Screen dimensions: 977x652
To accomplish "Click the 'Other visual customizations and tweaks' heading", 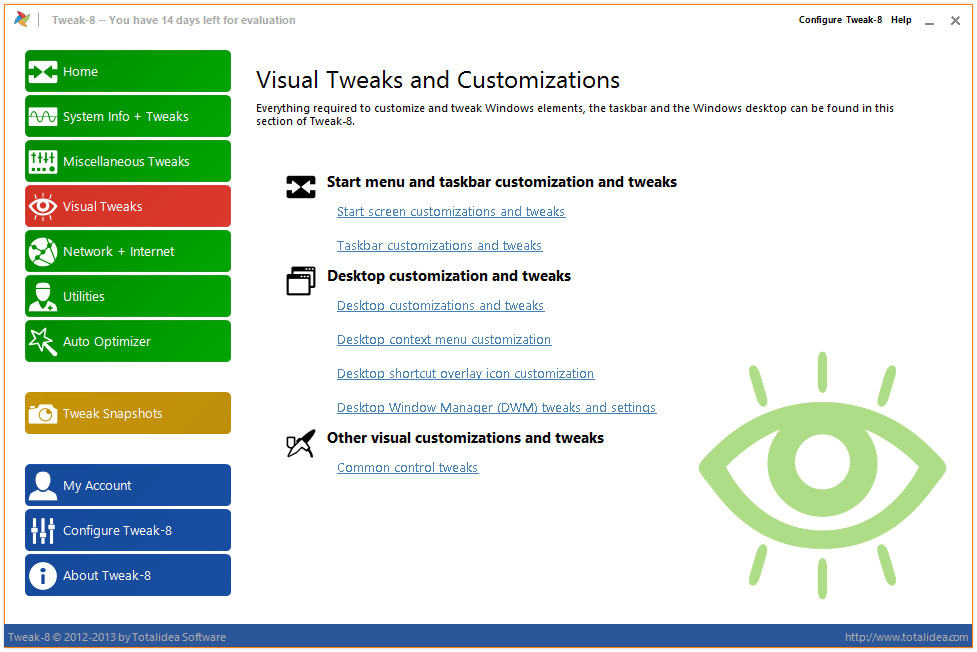I will 465,438.
